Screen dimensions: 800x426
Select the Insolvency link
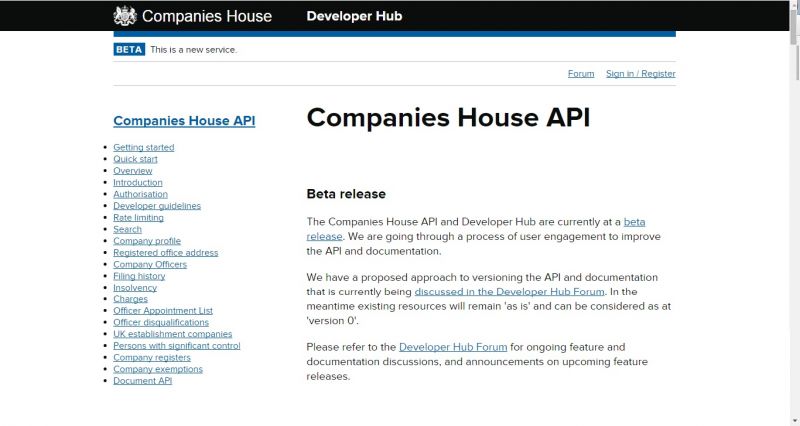click(135, 288)
